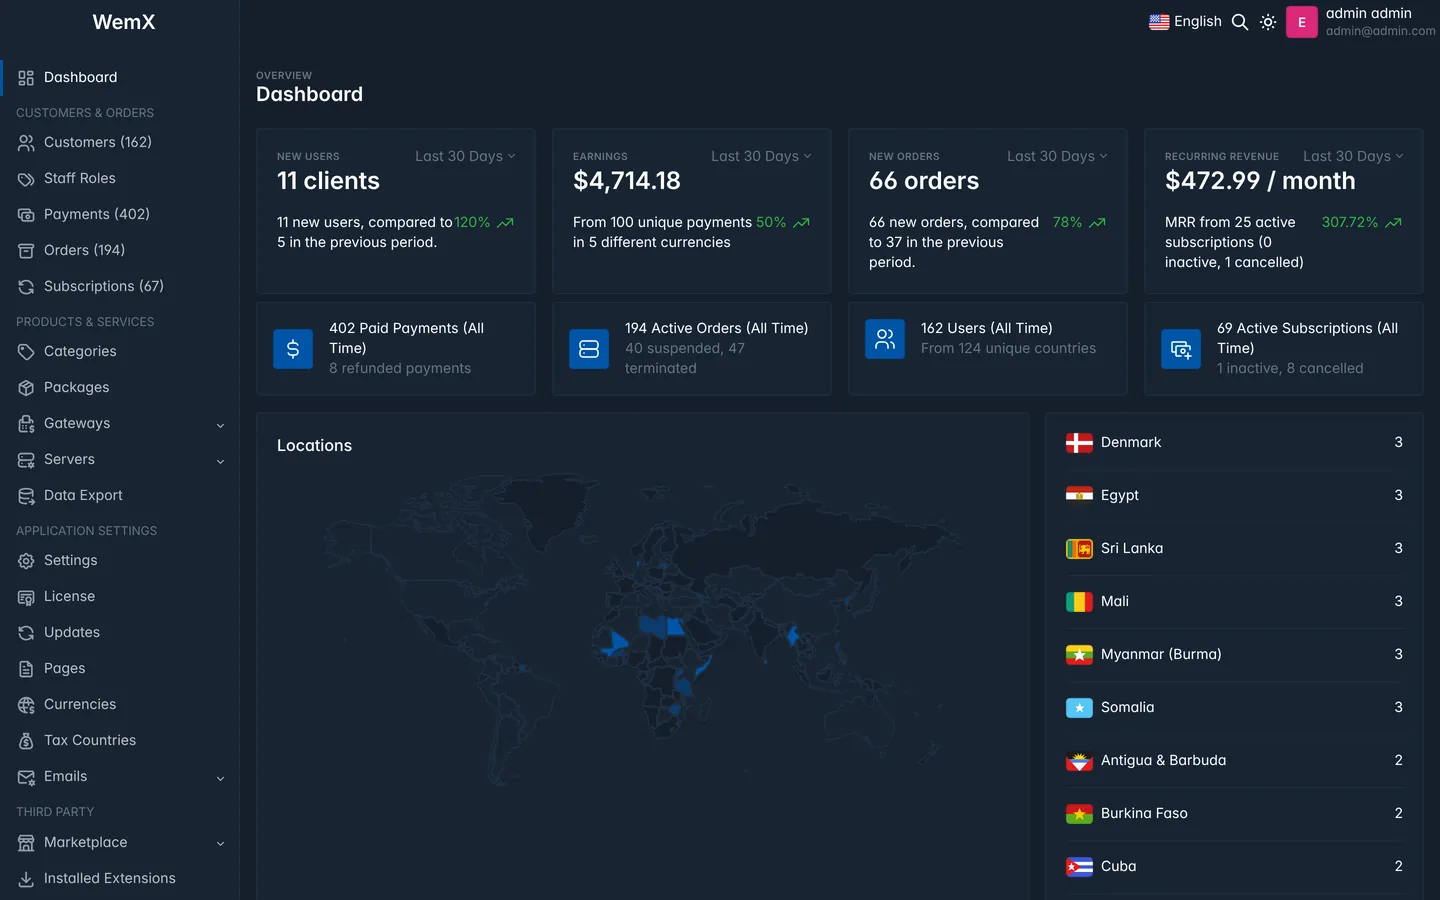The width and height of the screenshot is (1440, 900).
Task: Click the Denmark flag icon
Action: (1079, 443)
